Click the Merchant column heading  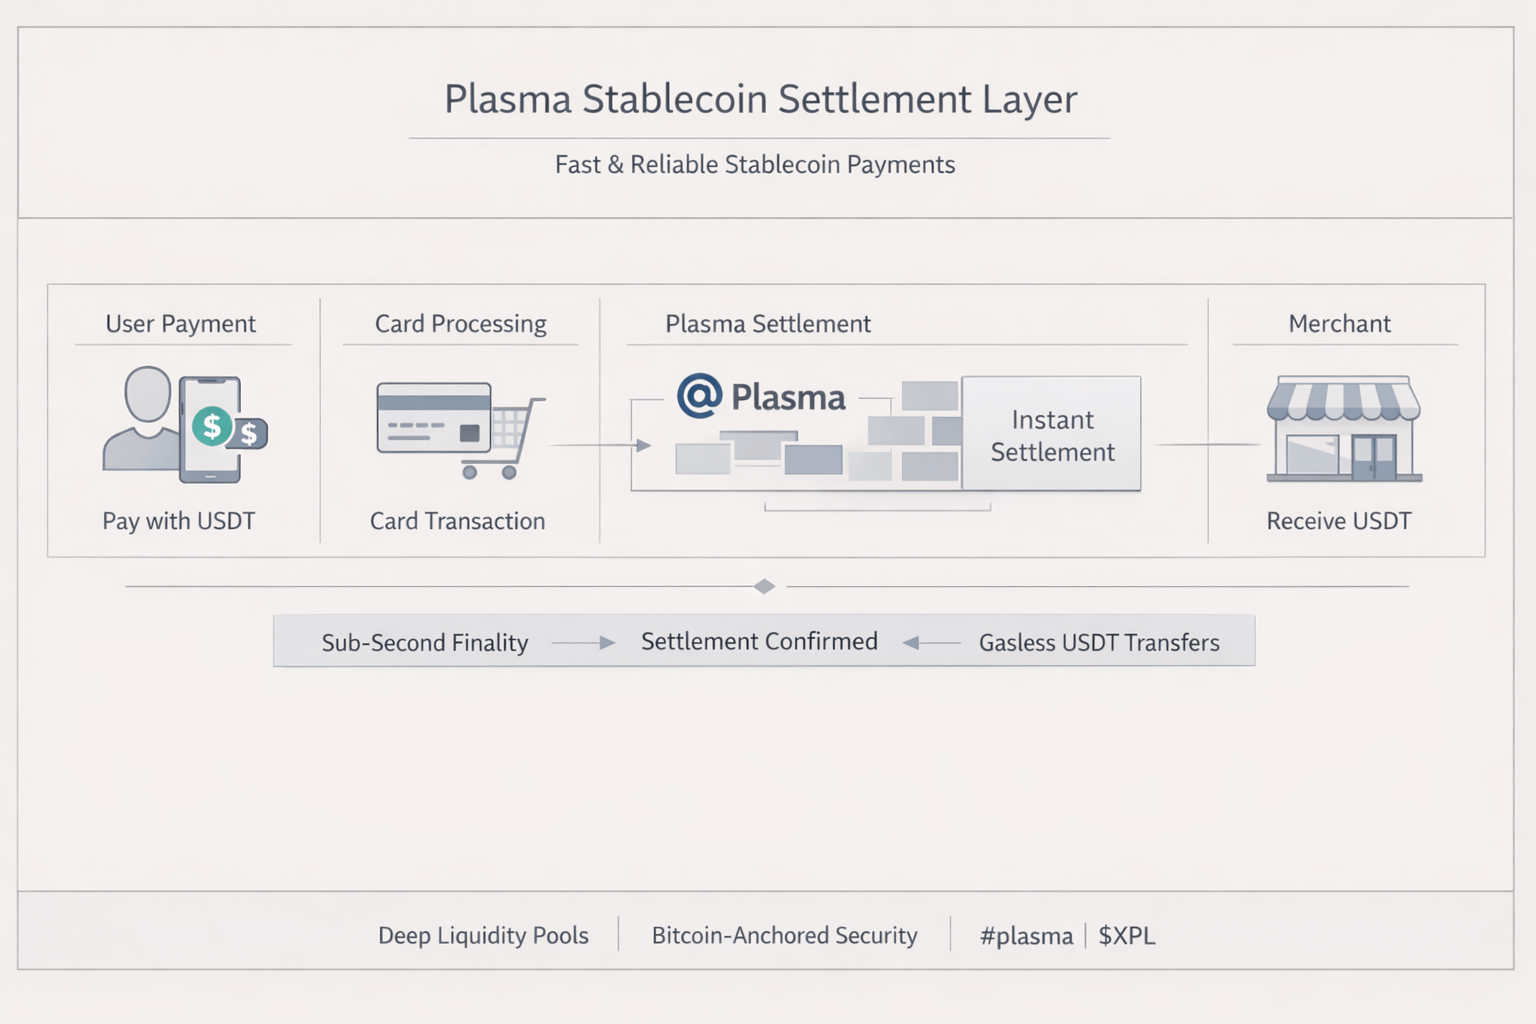click(1339, 324)
